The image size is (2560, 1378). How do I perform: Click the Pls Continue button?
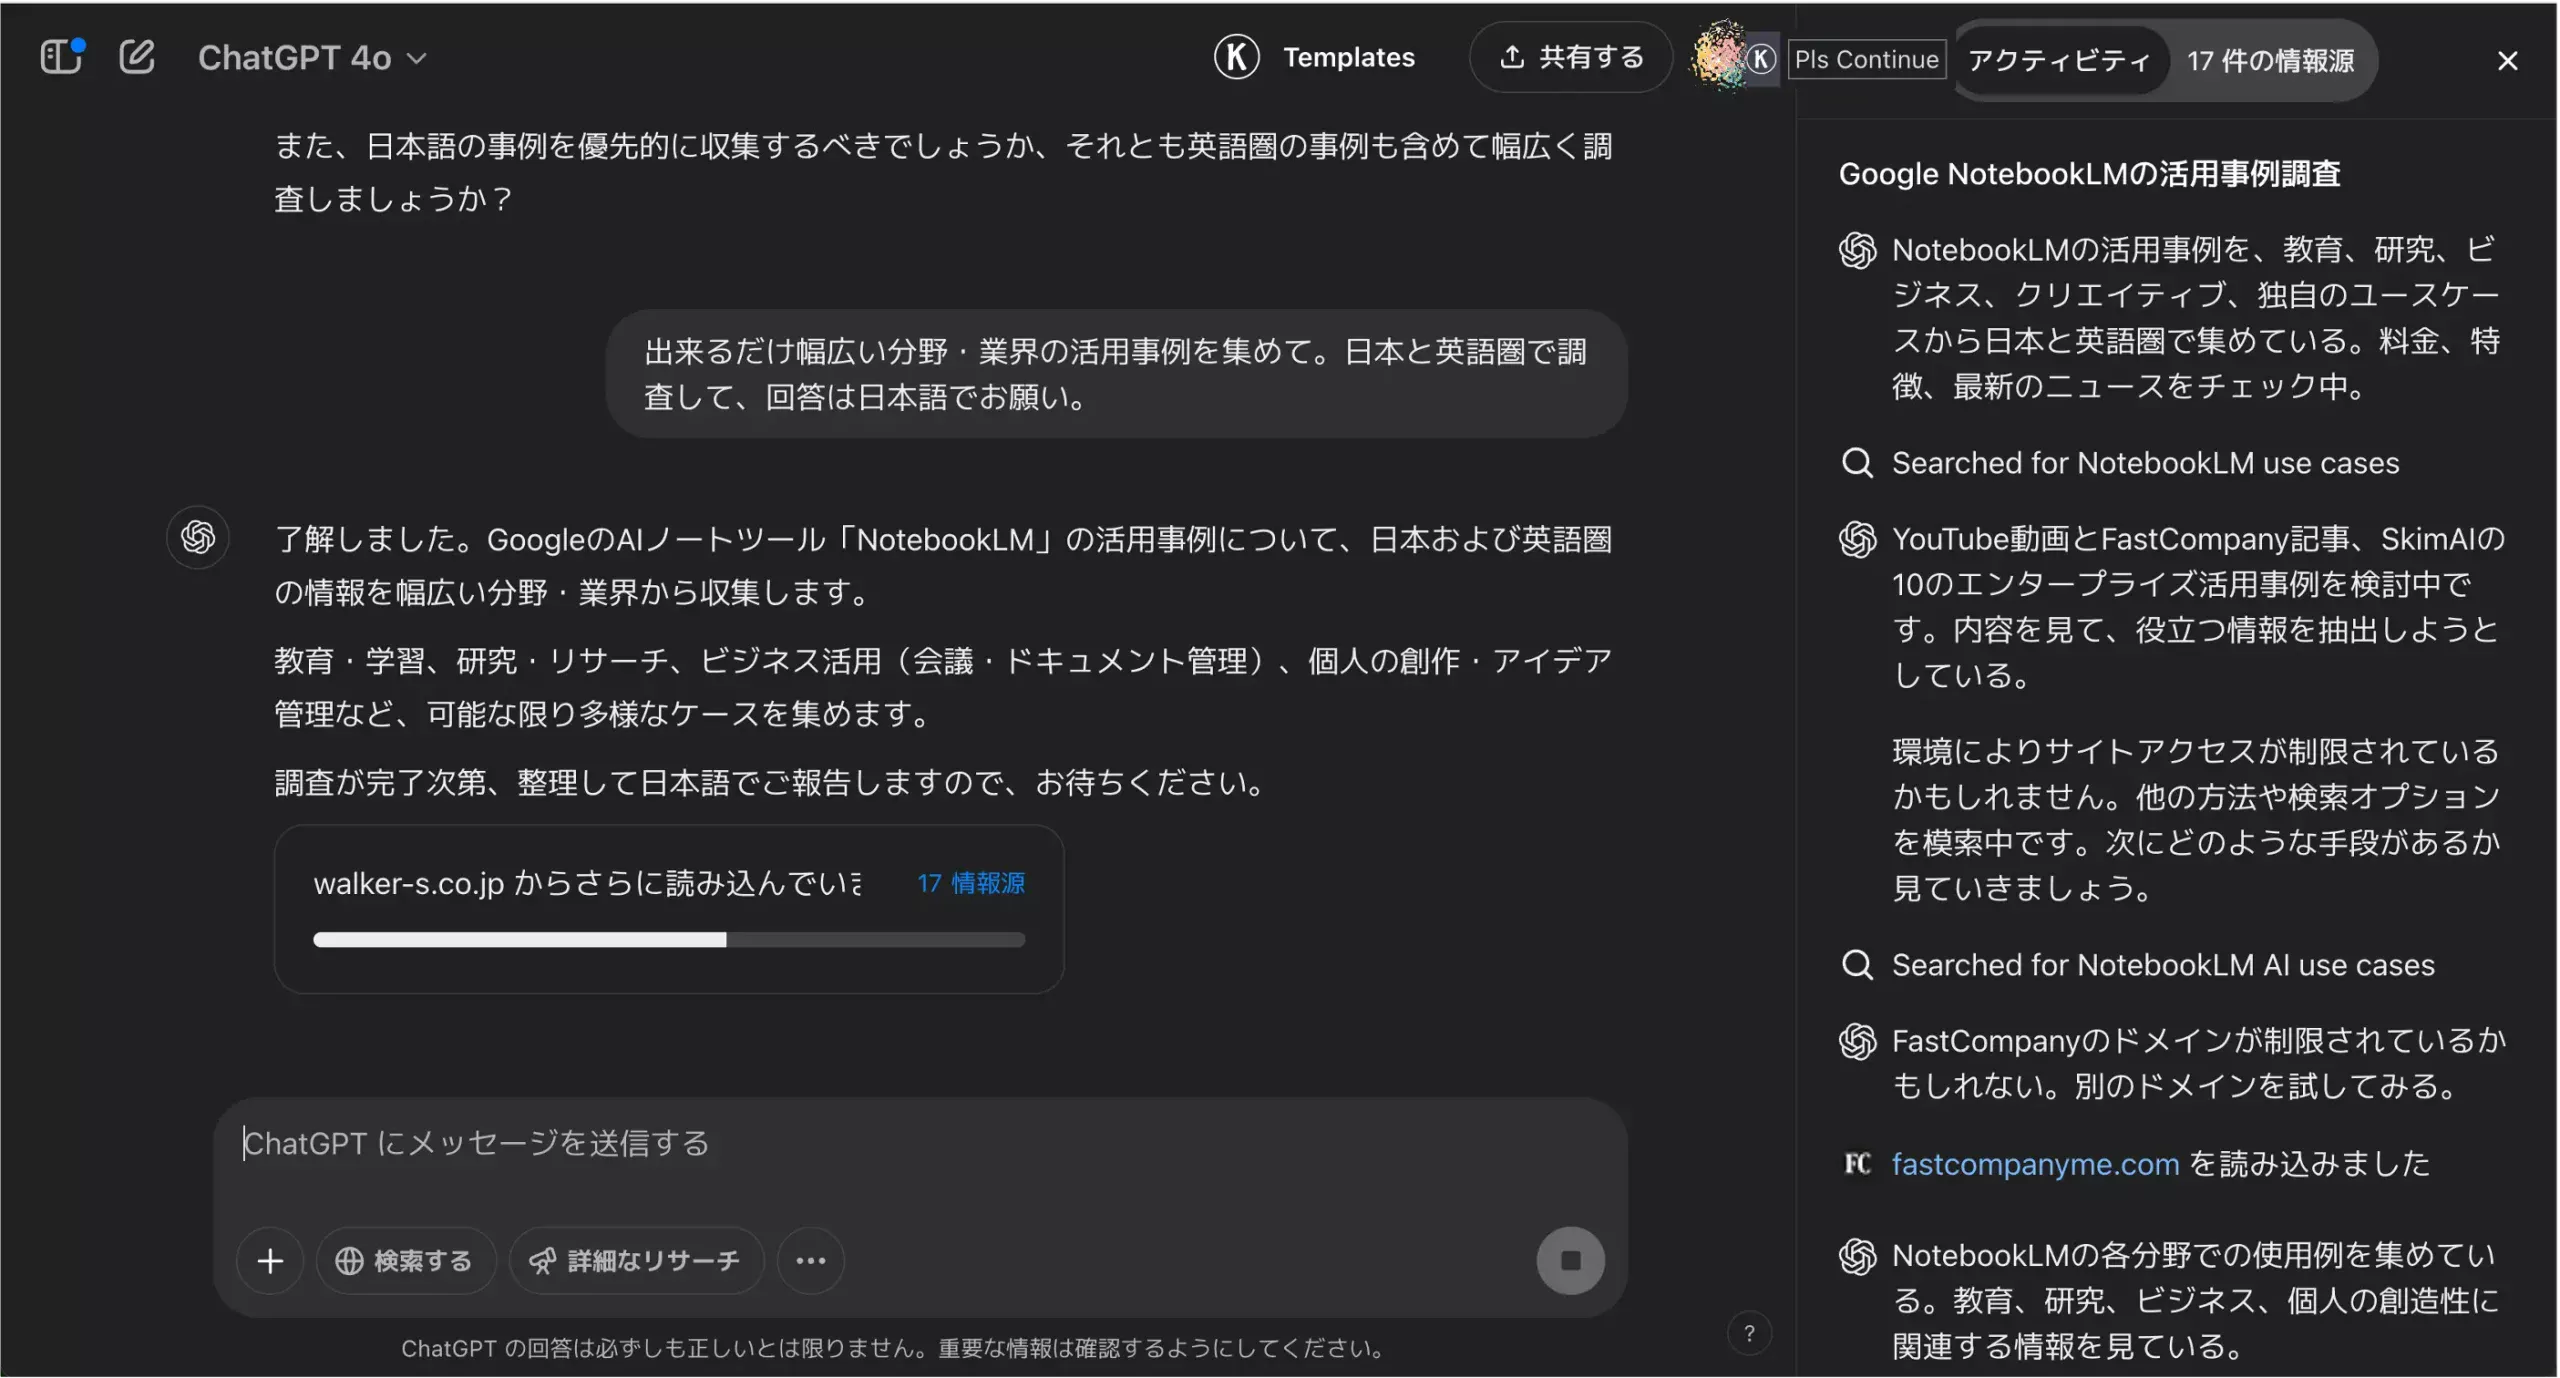[1864, 59]
